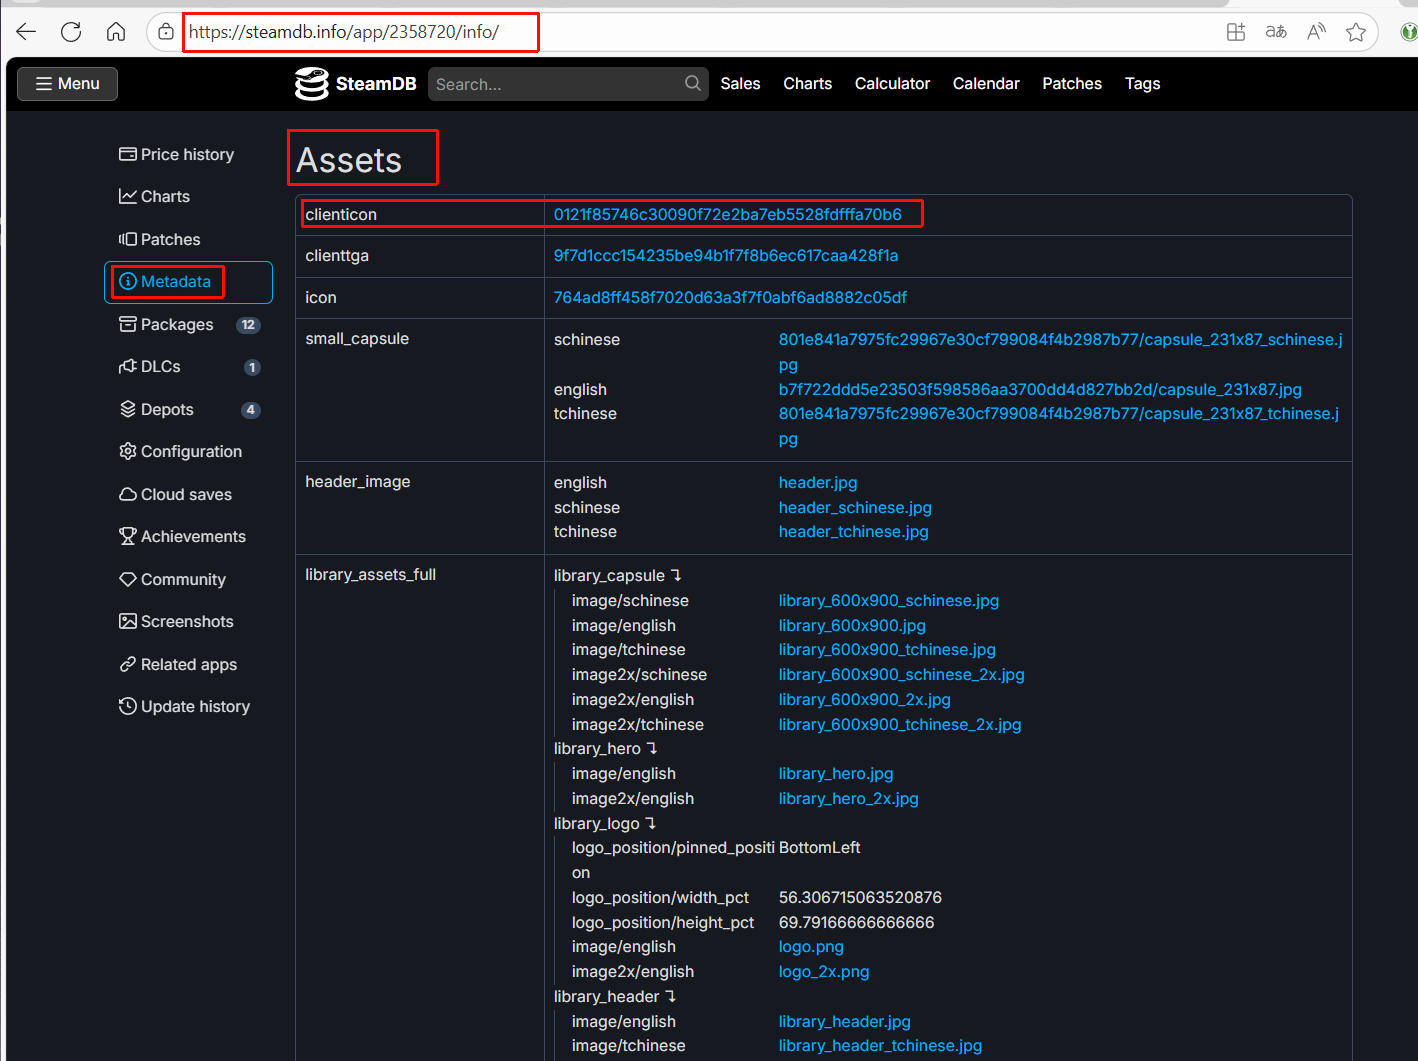Click the browser address bar URL
The width and height of the screenshot is (1418, 1061).
344,32
